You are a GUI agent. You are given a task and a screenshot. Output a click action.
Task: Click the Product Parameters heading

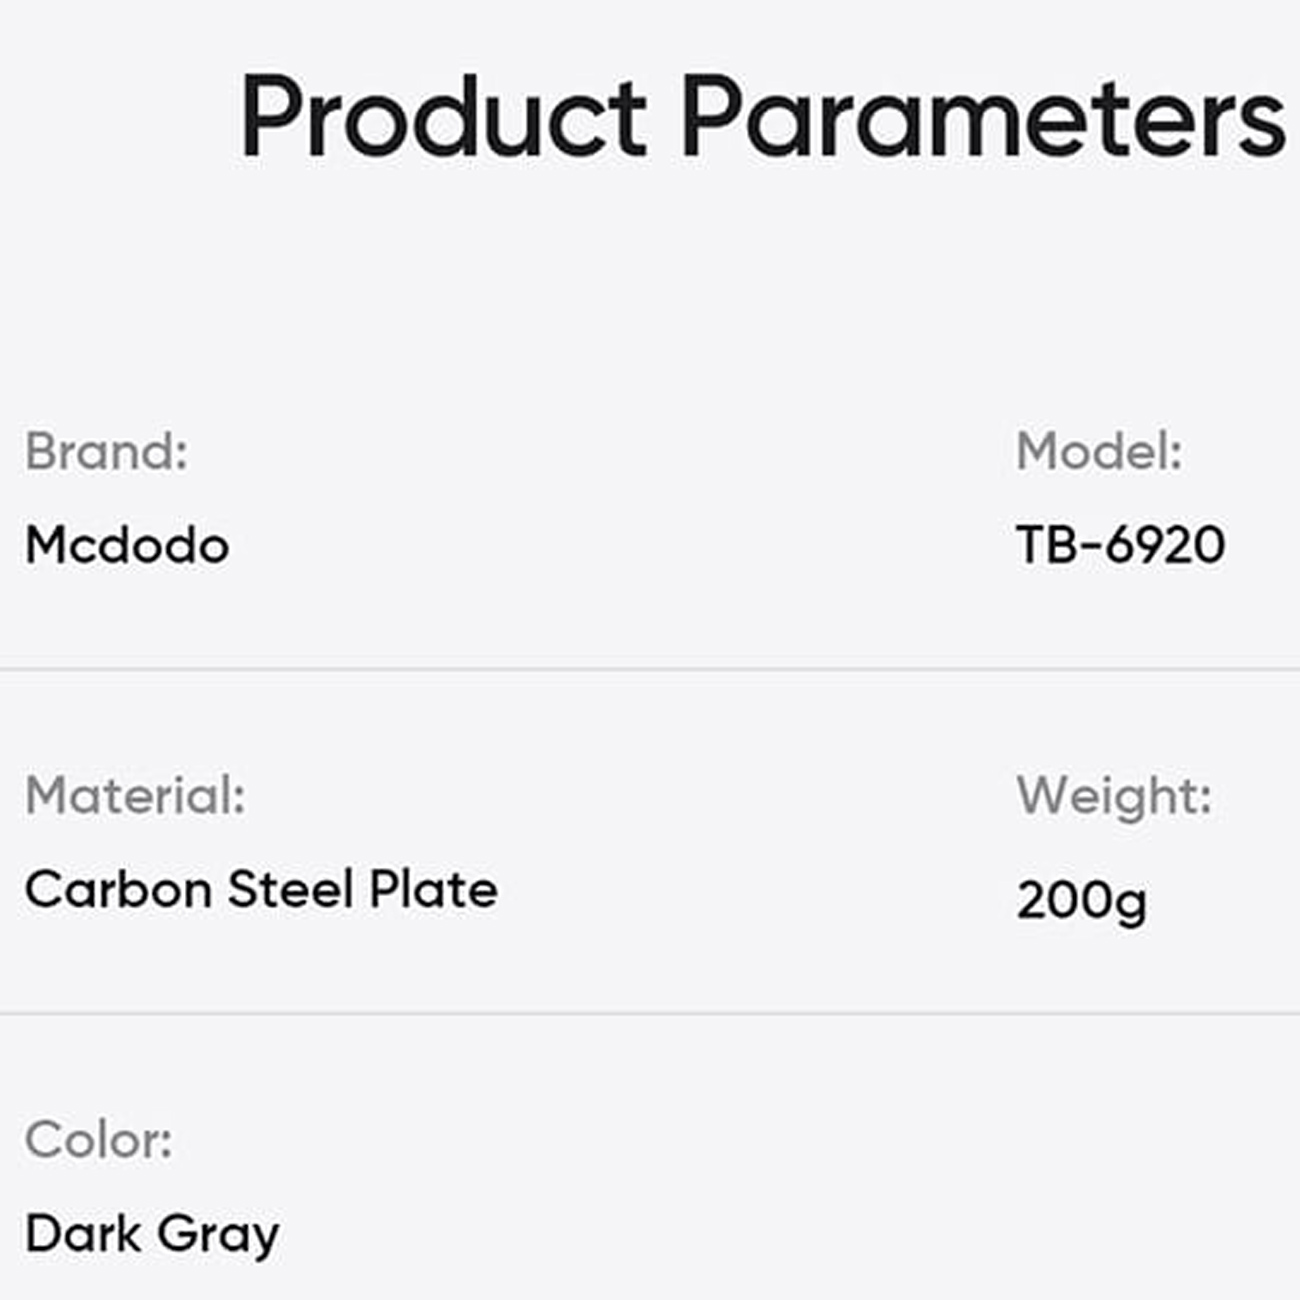click(x=762, y=118)
